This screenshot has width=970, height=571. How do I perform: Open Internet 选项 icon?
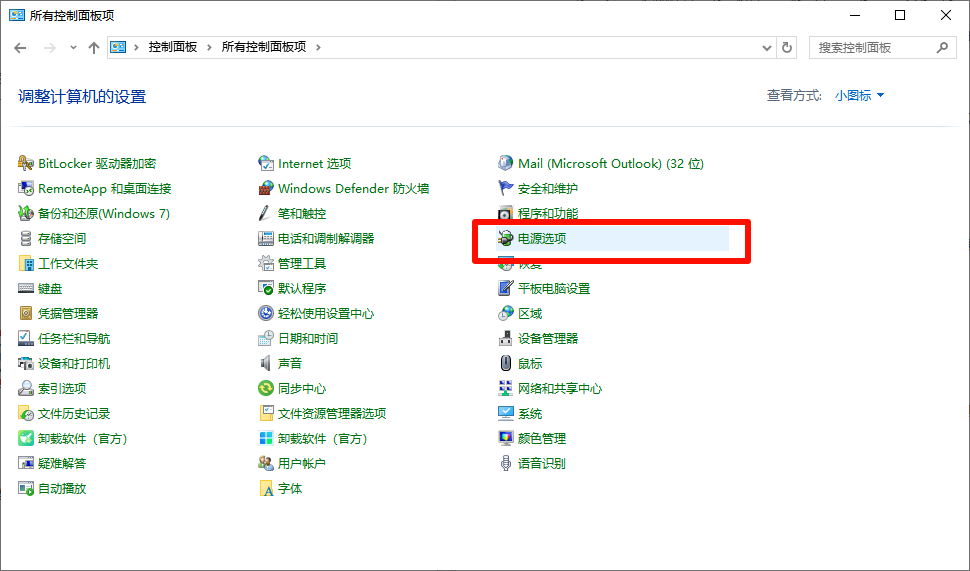coord(265,163)
